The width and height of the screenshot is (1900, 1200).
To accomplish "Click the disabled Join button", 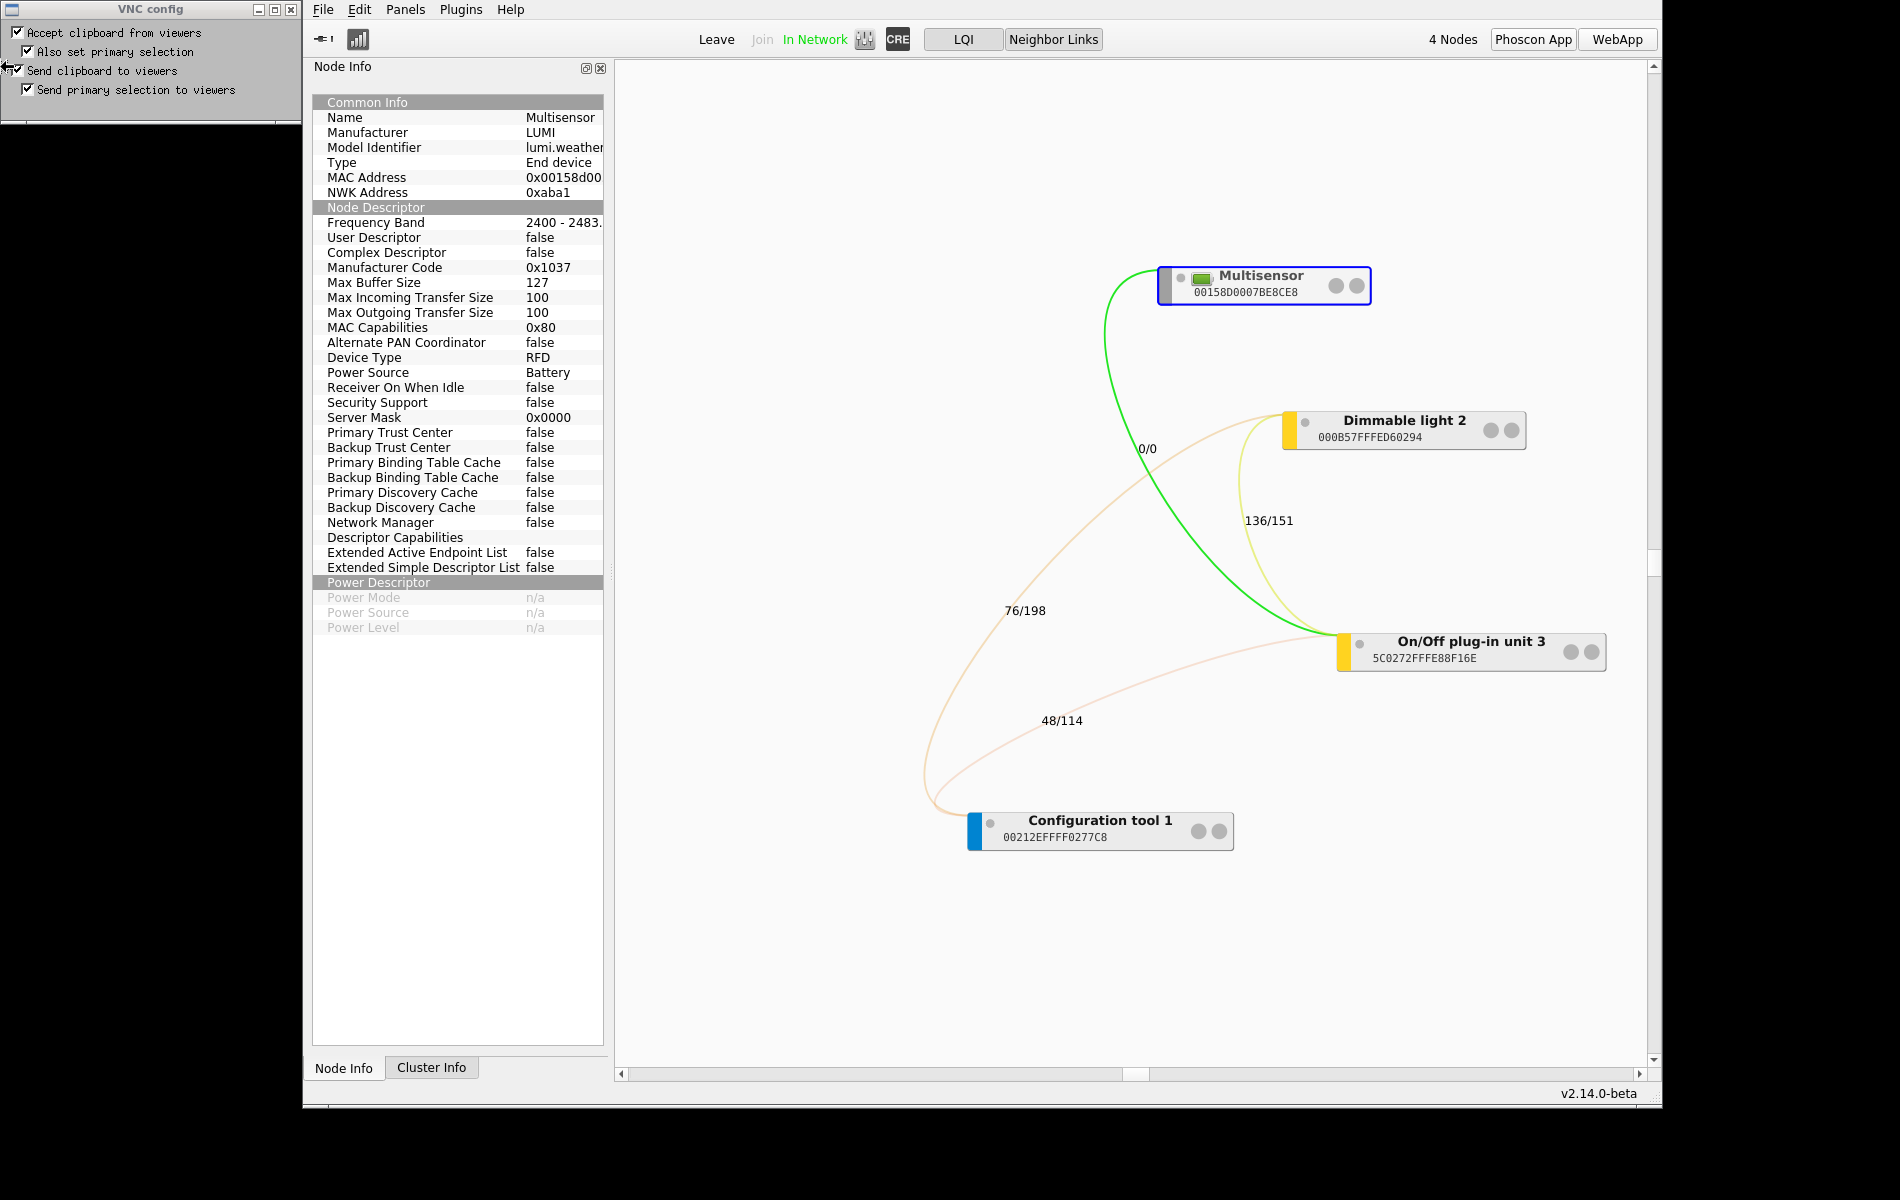I will click(762, 40).
